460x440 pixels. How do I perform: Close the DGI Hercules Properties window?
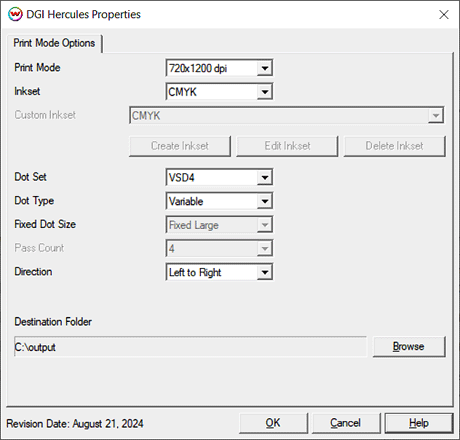coord(444,15)
